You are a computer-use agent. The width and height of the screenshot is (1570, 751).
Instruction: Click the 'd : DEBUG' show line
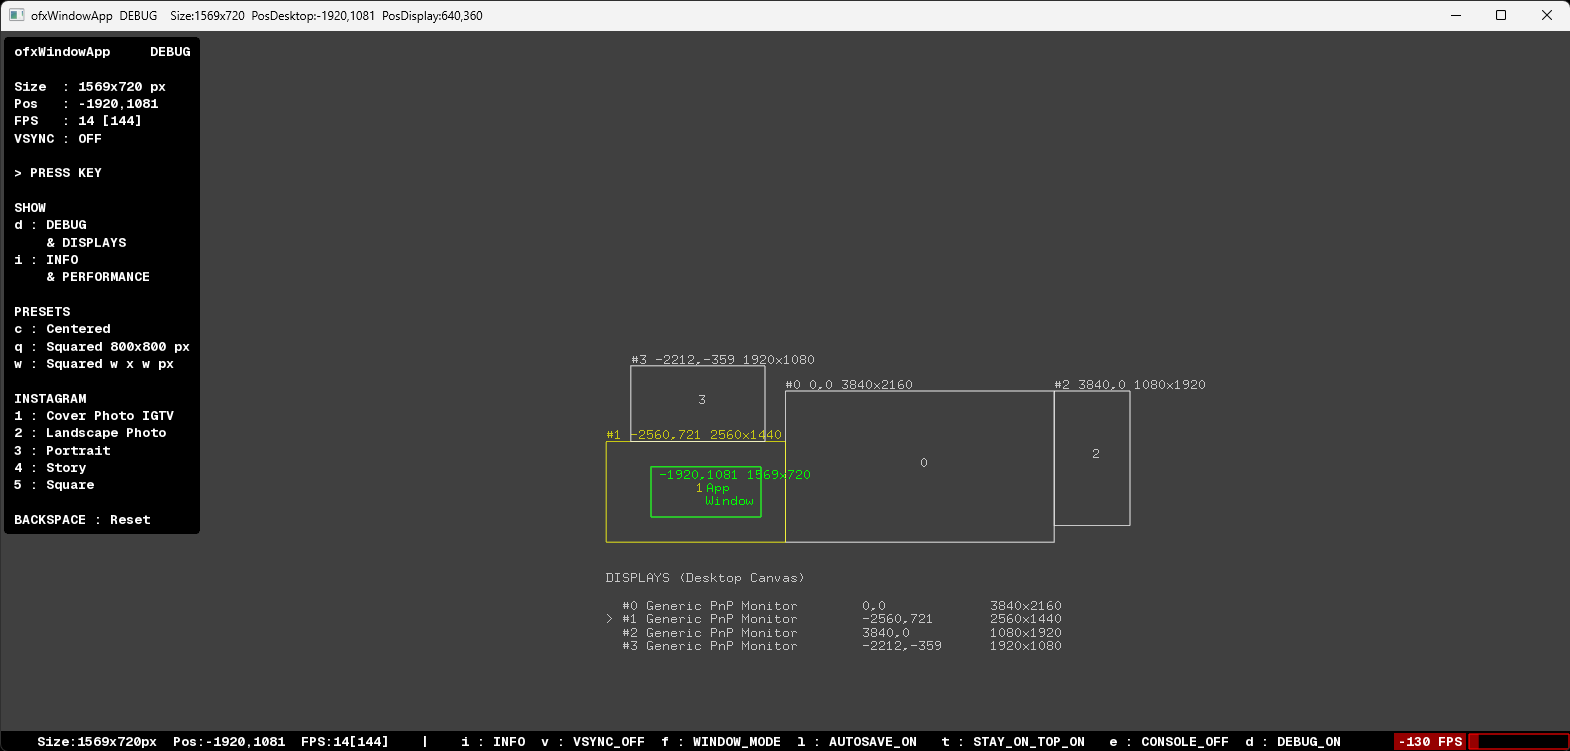pos(50,225)
